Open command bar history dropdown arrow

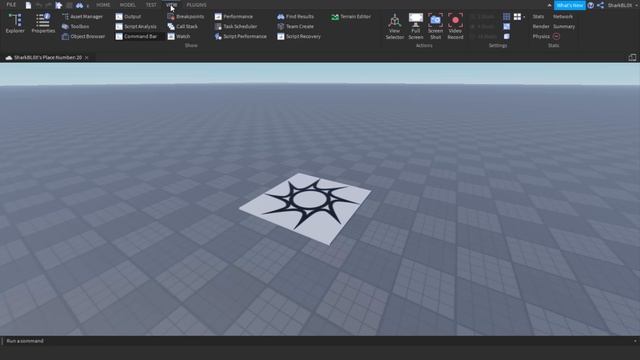(635, 341)
